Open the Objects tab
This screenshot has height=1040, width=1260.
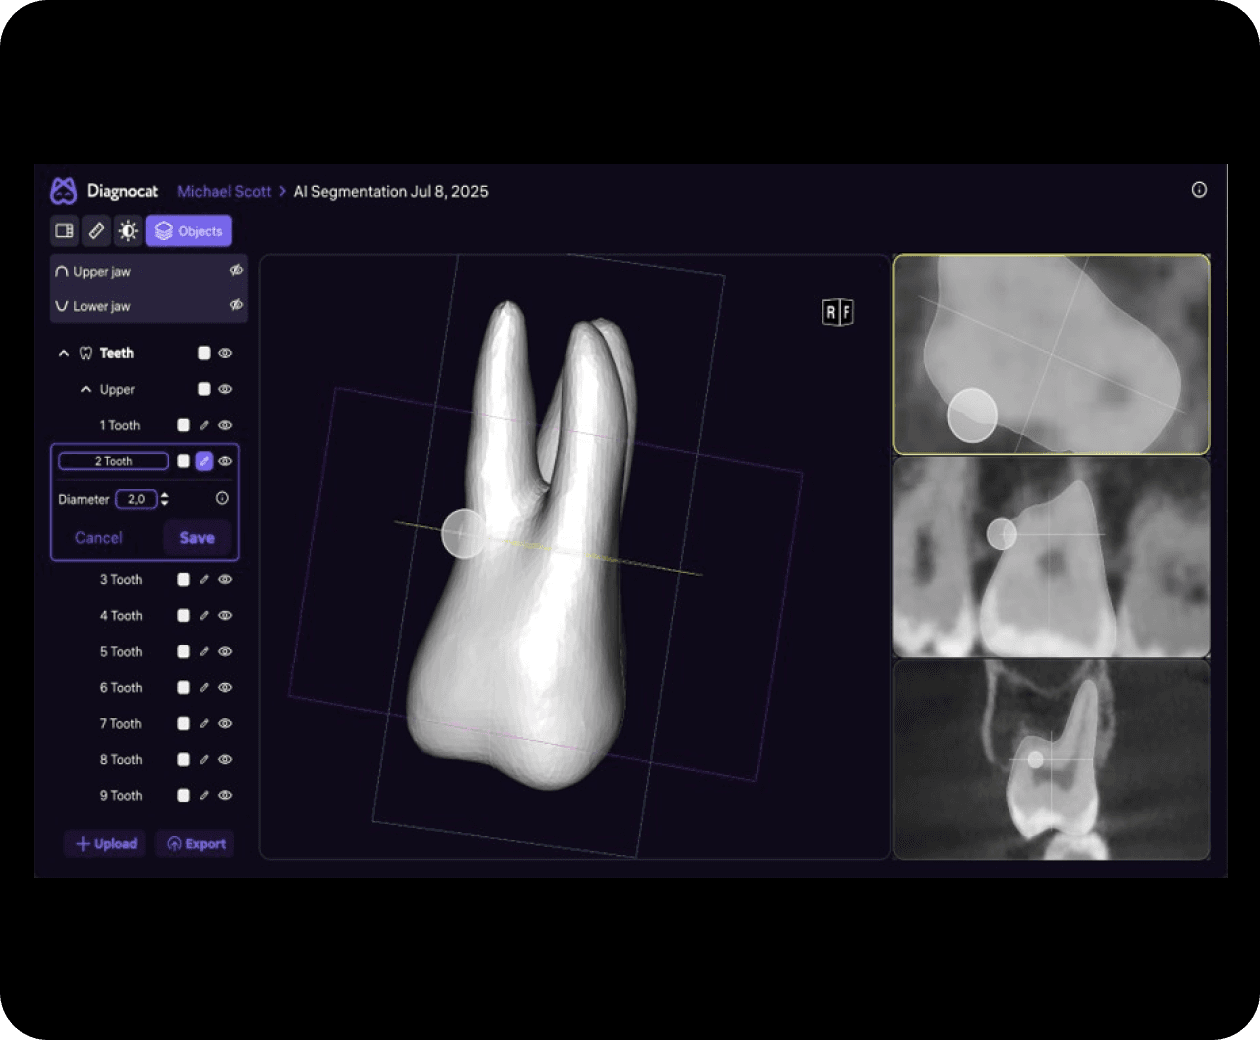[189, 231]
